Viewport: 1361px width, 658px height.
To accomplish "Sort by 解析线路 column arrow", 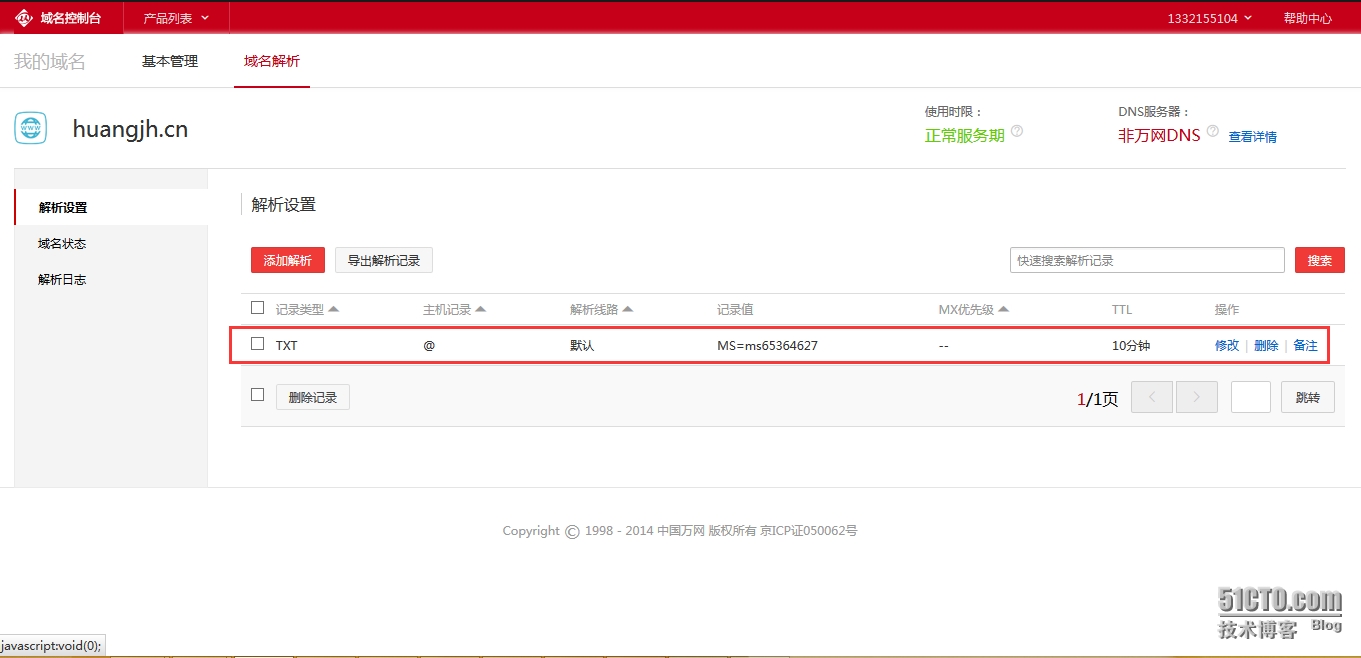I will point(628,310).
